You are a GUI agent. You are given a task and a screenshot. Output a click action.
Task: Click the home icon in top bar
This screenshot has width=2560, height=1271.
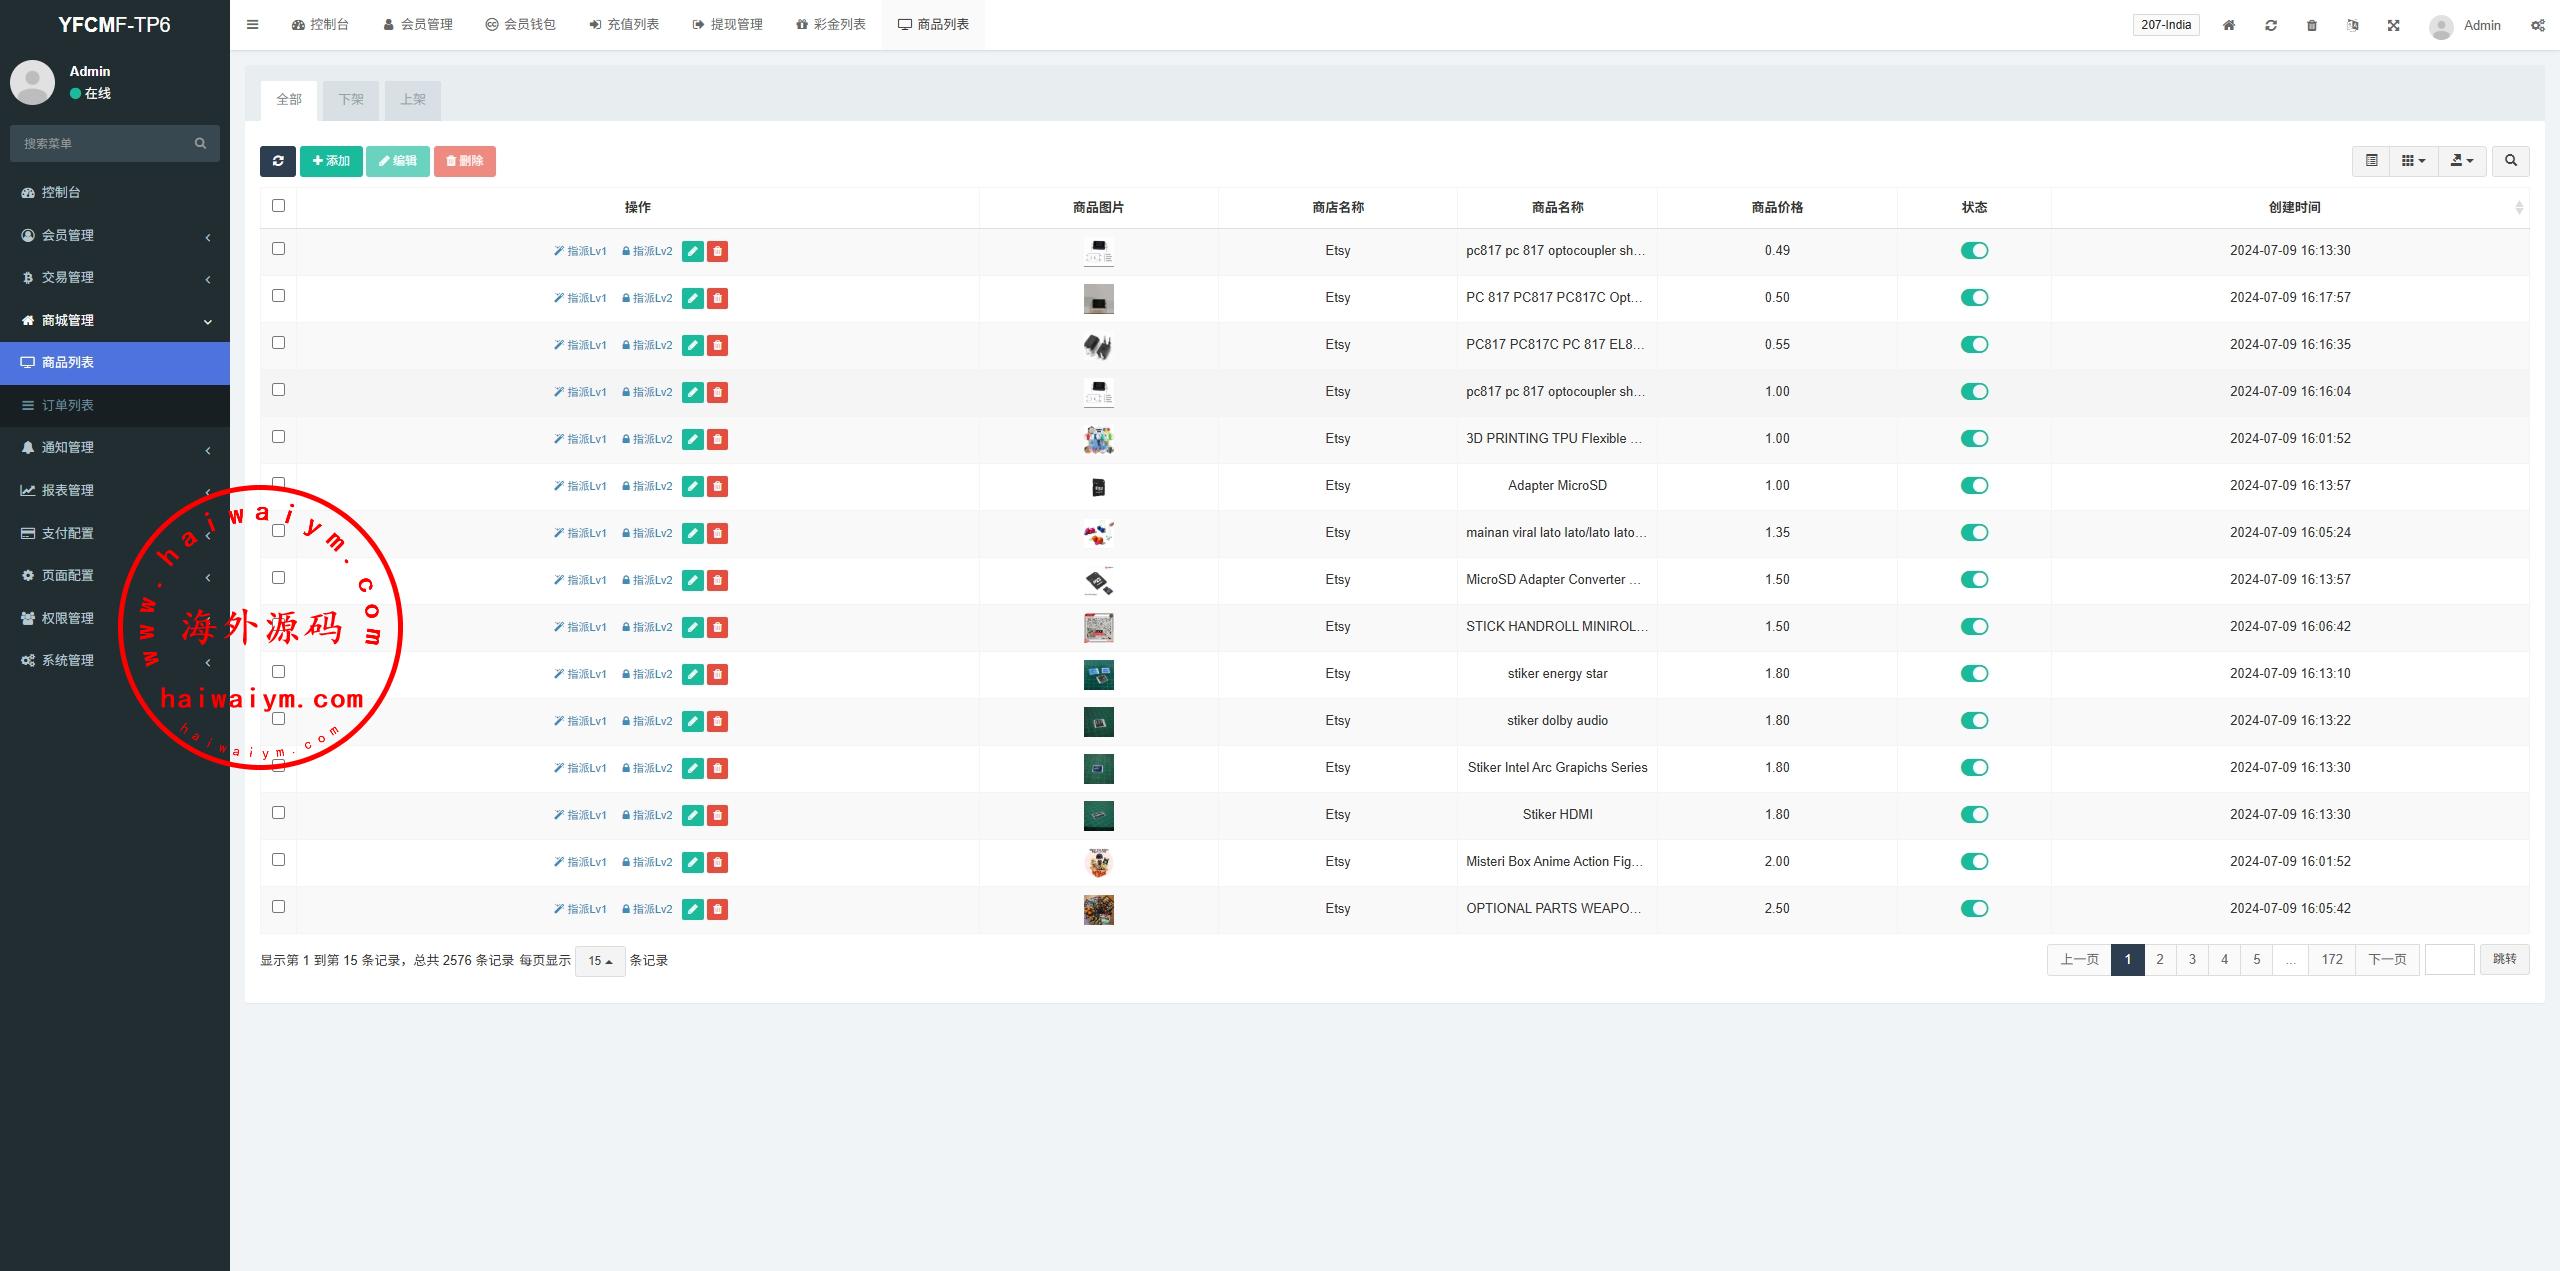click(2229, 26)
